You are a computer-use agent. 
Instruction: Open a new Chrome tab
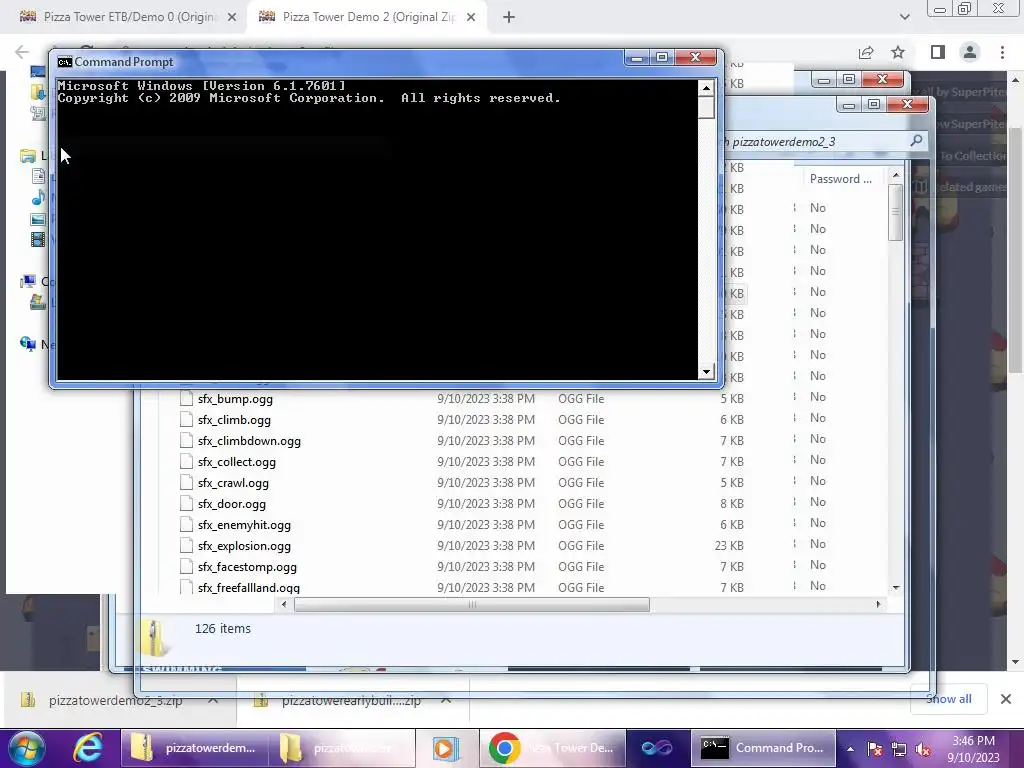pos(509,18)
